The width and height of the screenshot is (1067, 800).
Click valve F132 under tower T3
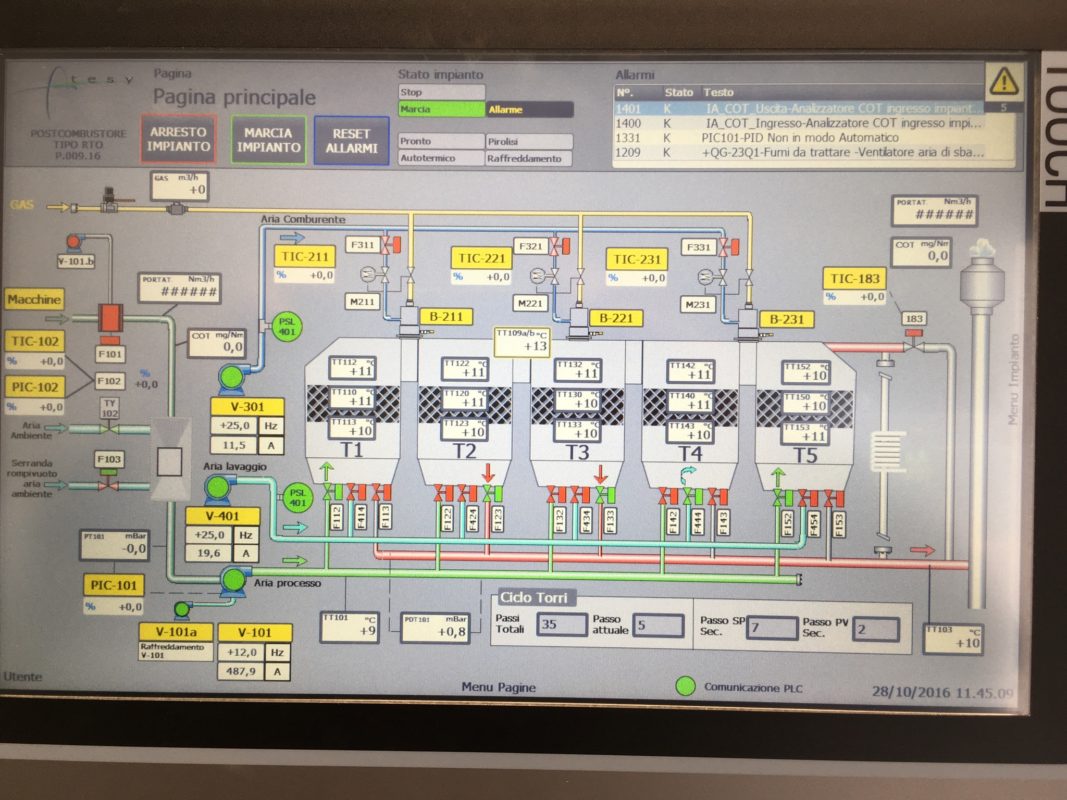(557, 495)
